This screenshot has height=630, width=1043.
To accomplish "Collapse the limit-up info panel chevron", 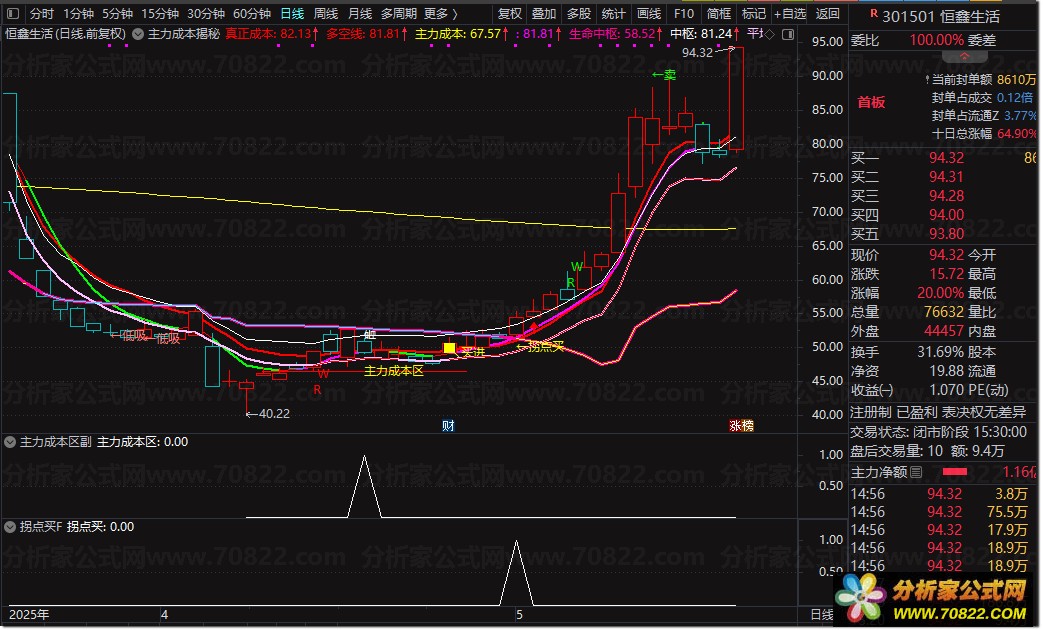I will point(964,57).
